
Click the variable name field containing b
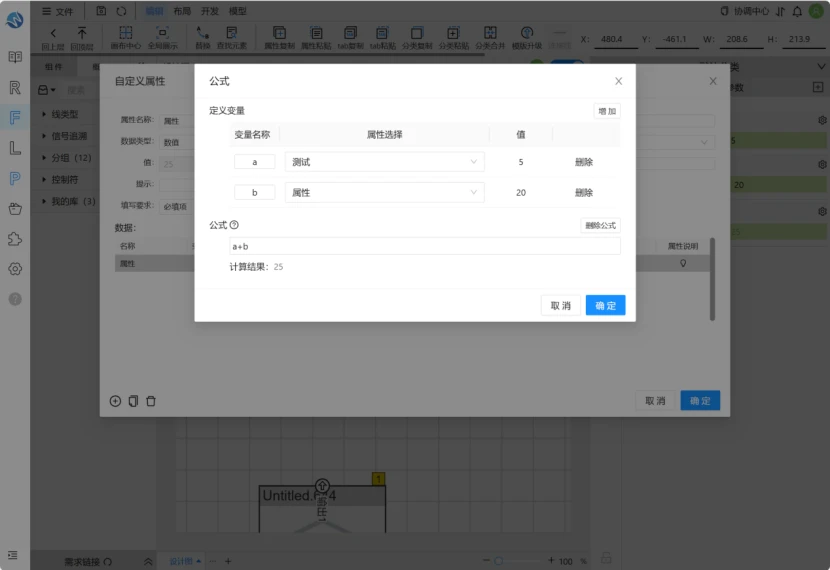pos(255,193)
